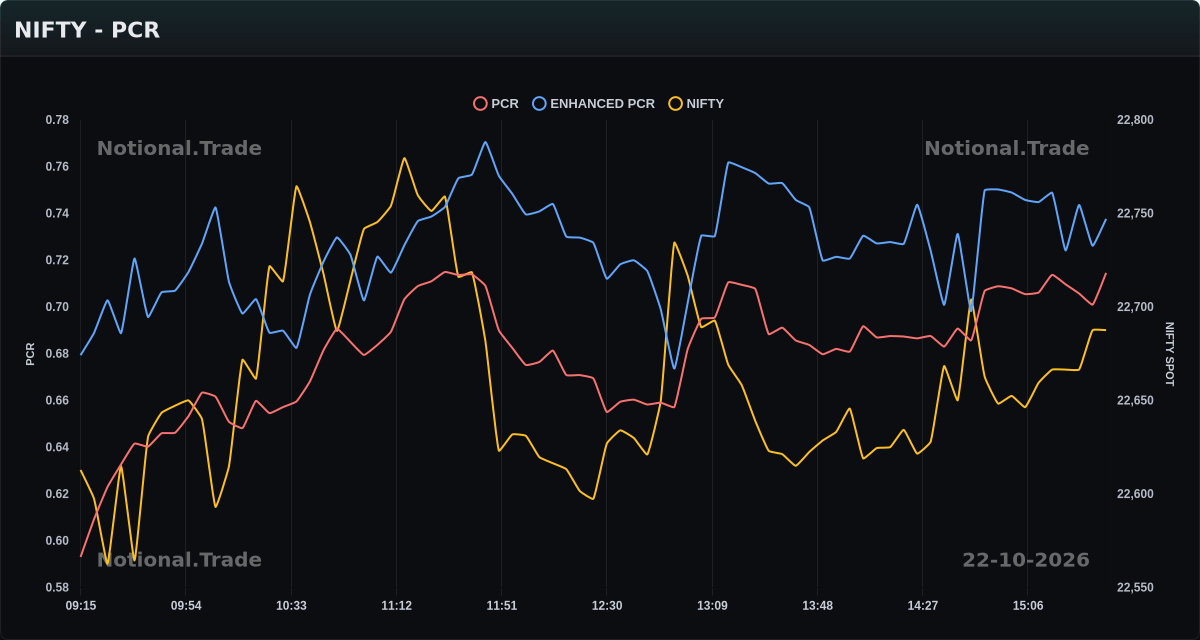Viewport: 1200px width, 640px height.
Task: Click the NIFTY SPOT right axis title
Action: click(x=1169, y=354)
